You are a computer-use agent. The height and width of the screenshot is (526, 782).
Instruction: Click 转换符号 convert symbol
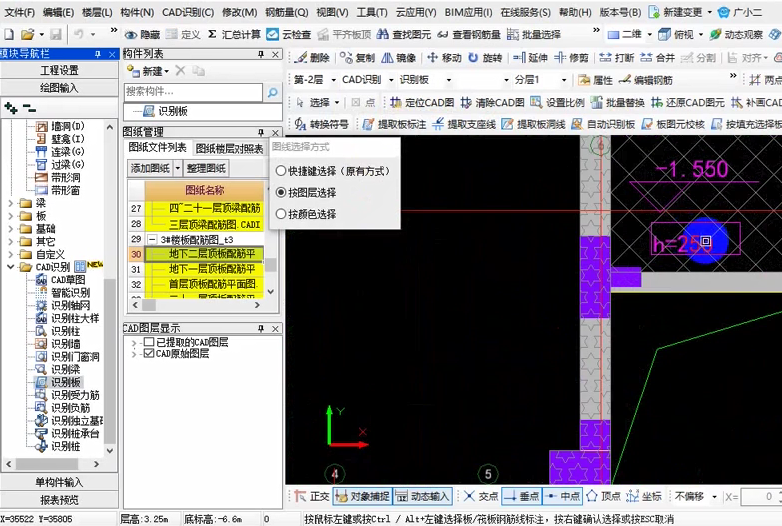321,124
